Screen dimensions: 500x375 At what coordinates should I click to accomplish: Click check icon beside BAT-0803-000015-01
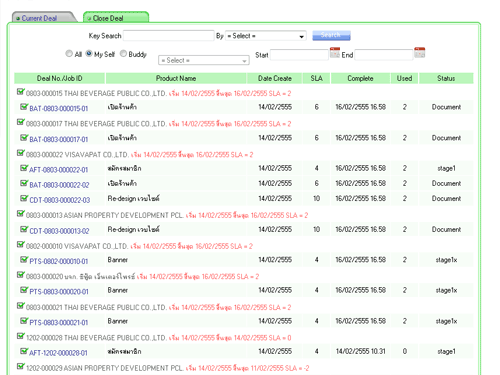(x=24, y=107)
